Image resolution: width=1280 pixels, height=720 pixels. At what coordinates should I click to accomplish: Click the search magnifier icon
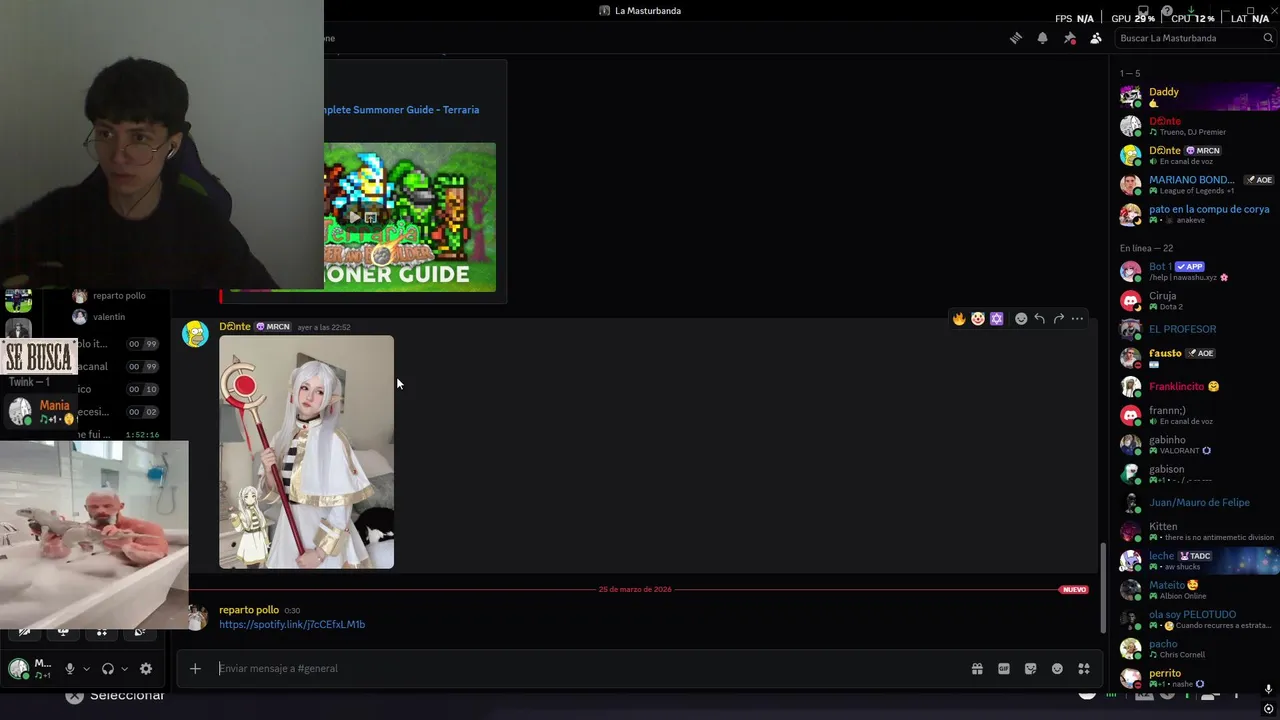tap(1268, 38)
